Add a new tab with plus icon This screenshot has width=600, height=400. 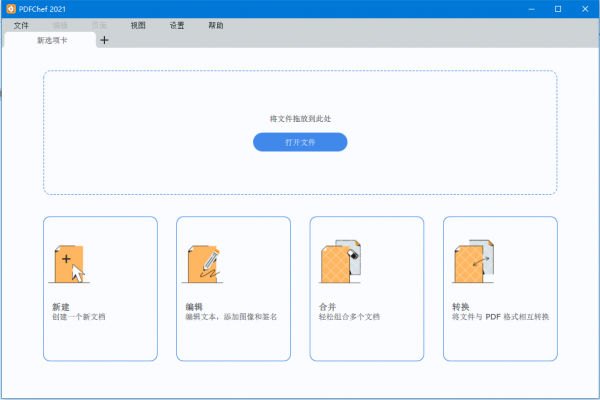104,40
